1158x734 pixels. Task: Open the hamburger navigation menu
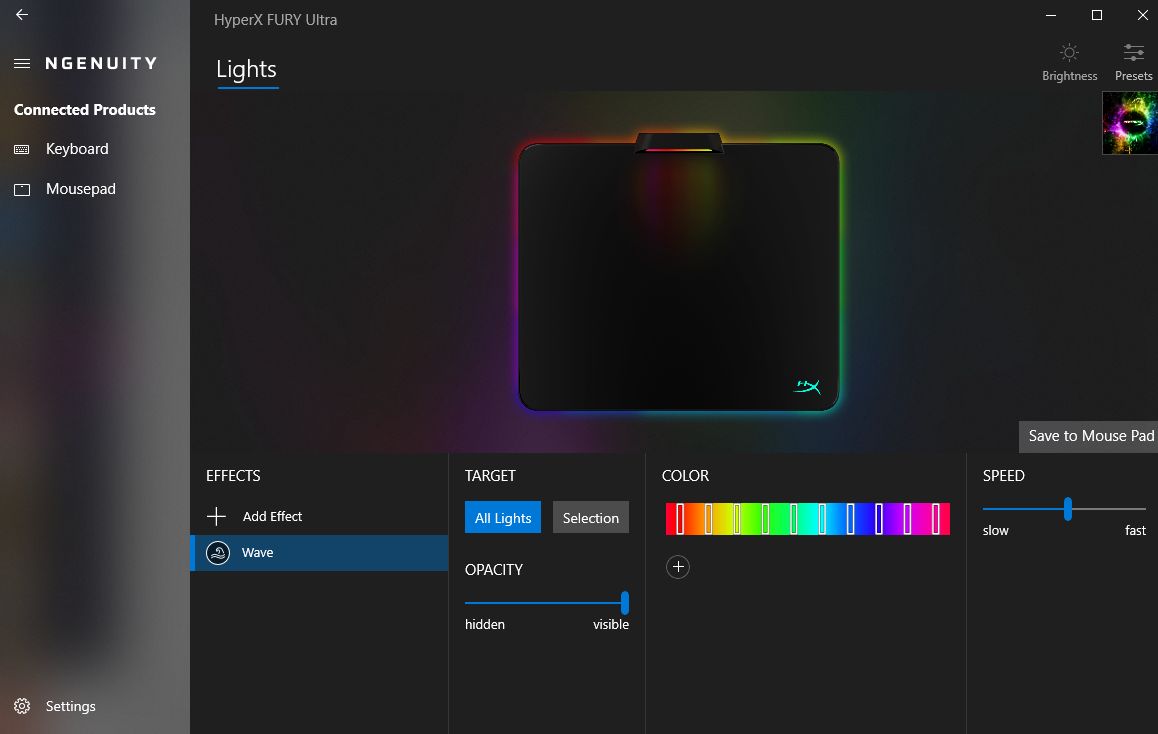22,64
